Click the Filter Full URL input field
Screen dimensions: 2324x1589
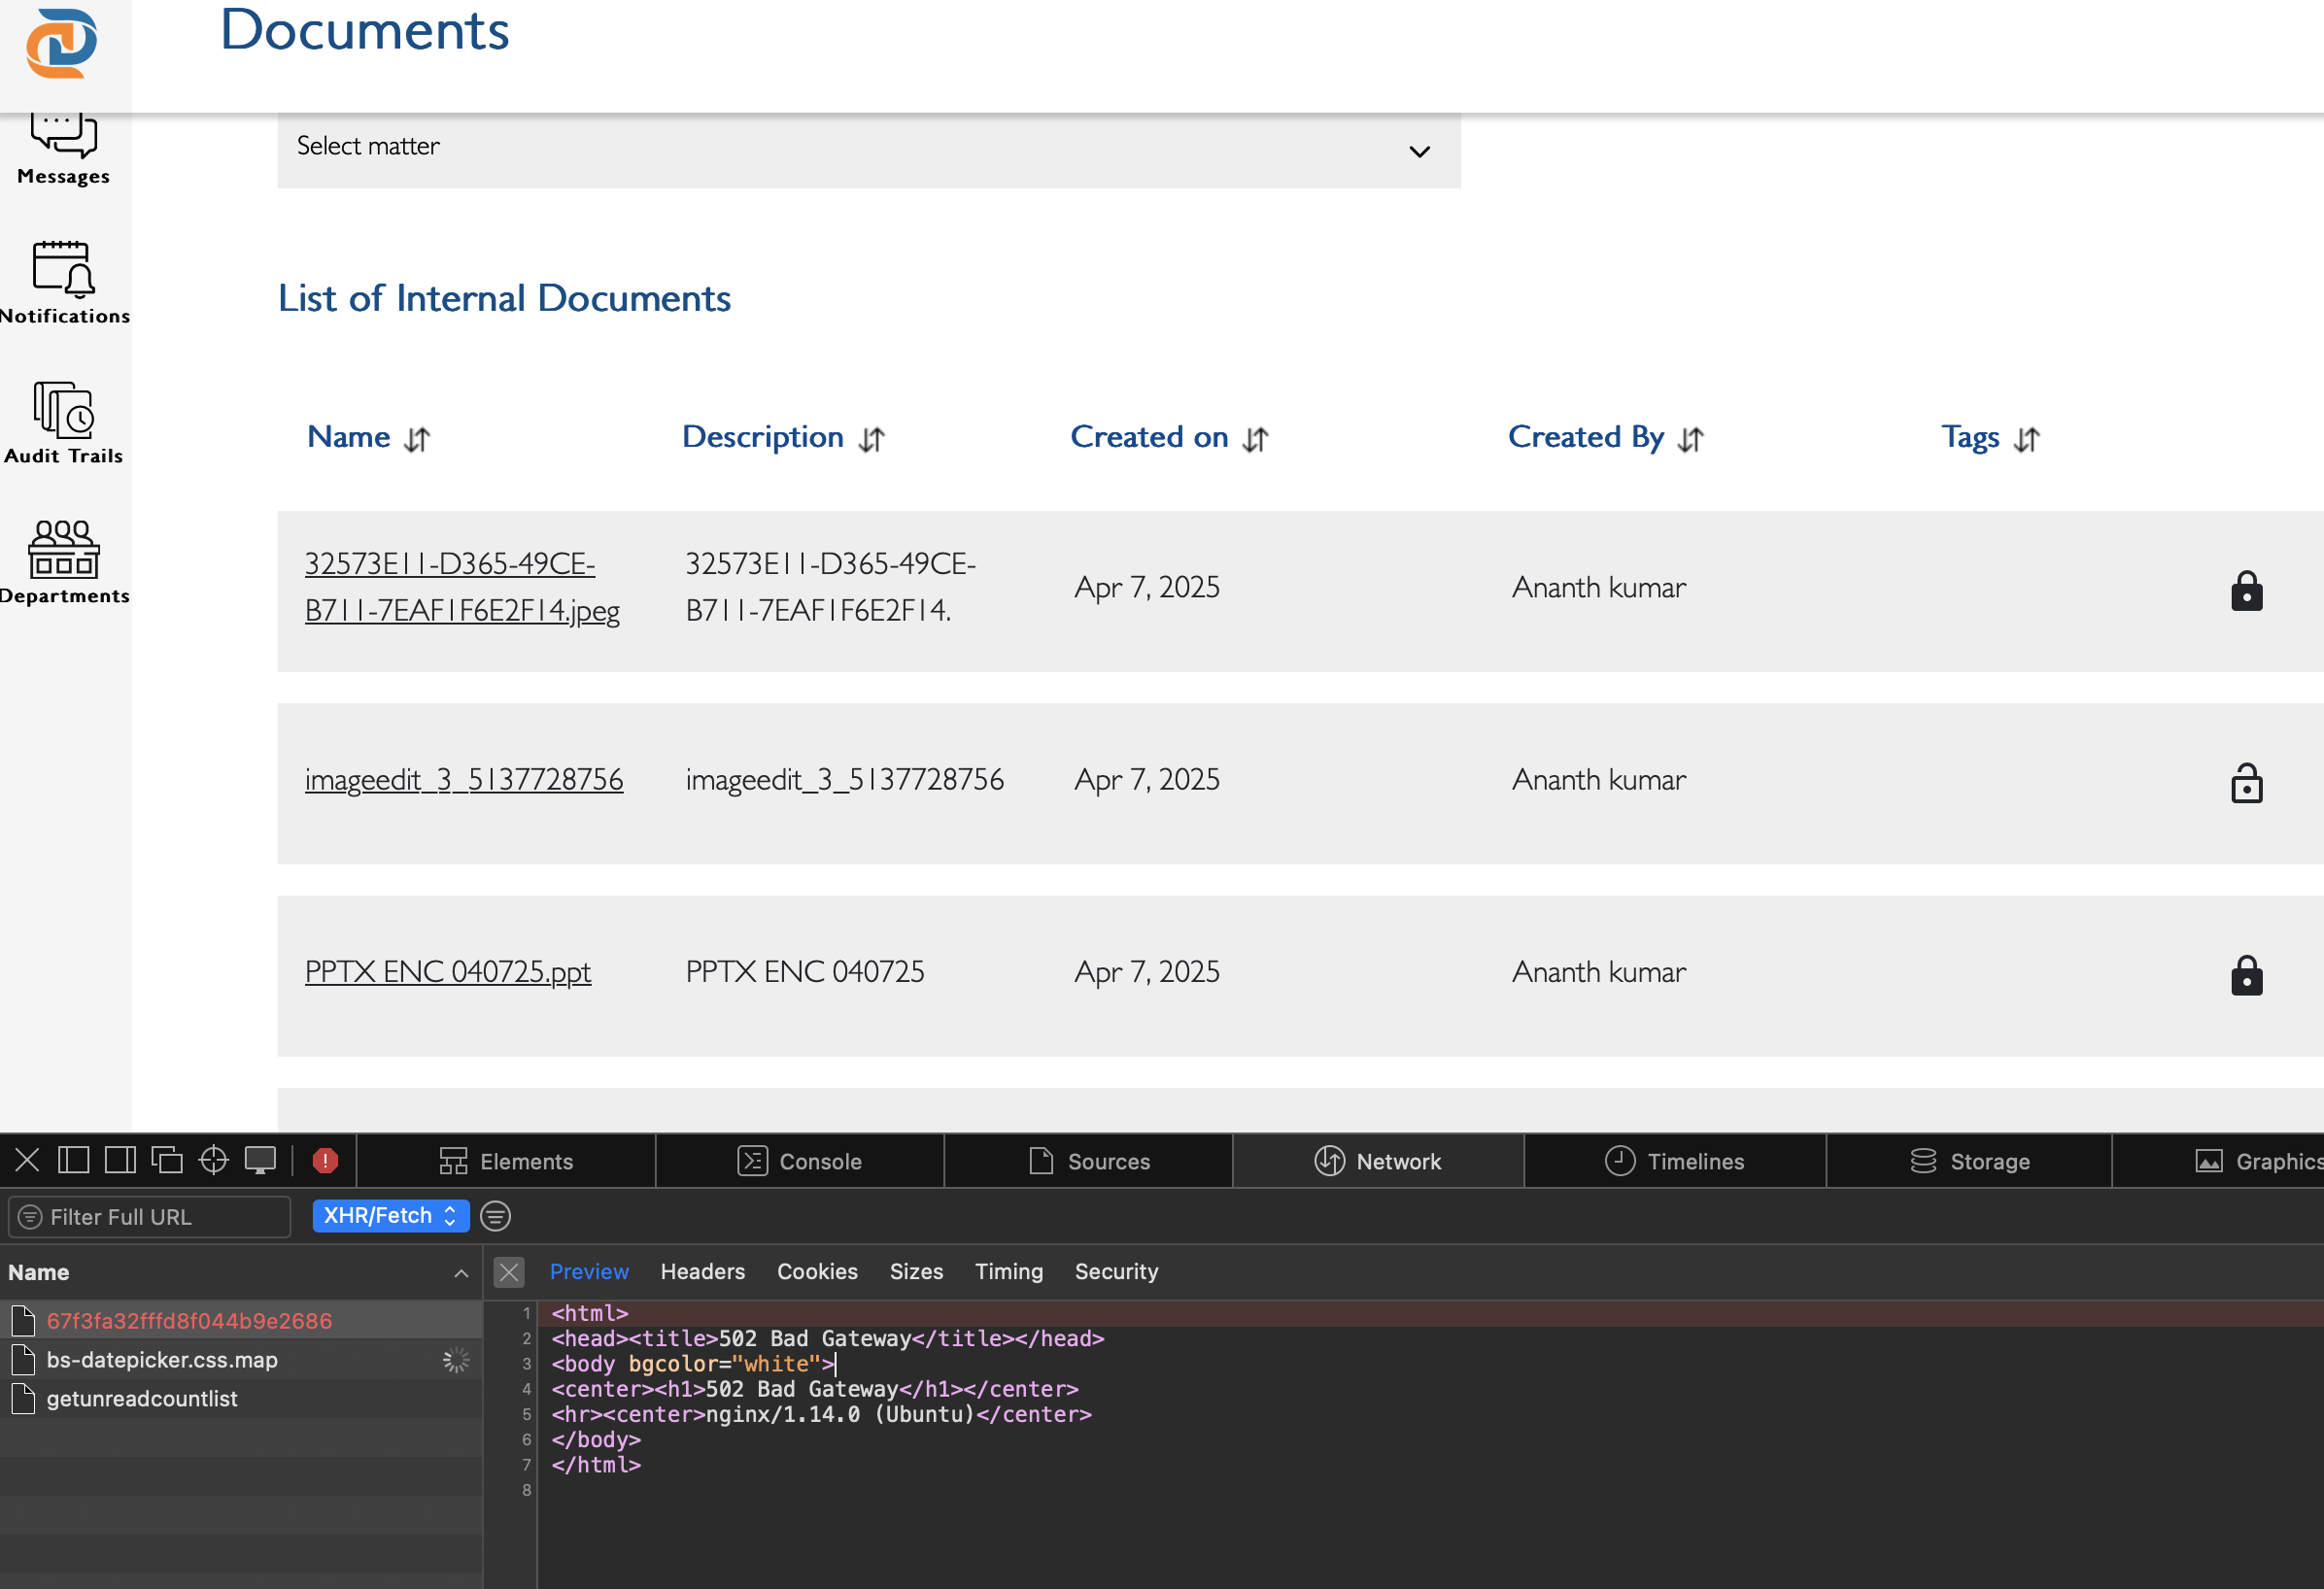[x=148, y=1216]
